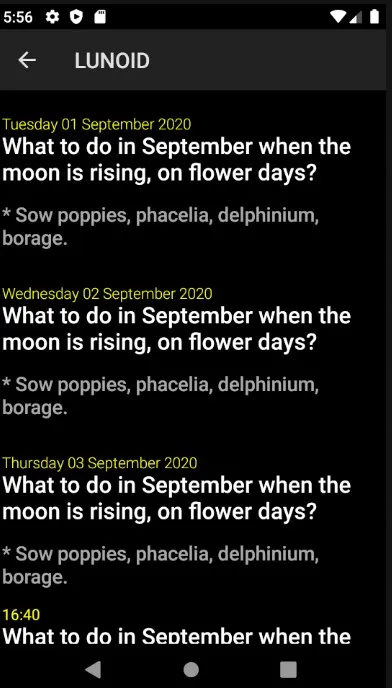Tap the Android back navigation triangle
392x688 pixels.
point(93,670)
